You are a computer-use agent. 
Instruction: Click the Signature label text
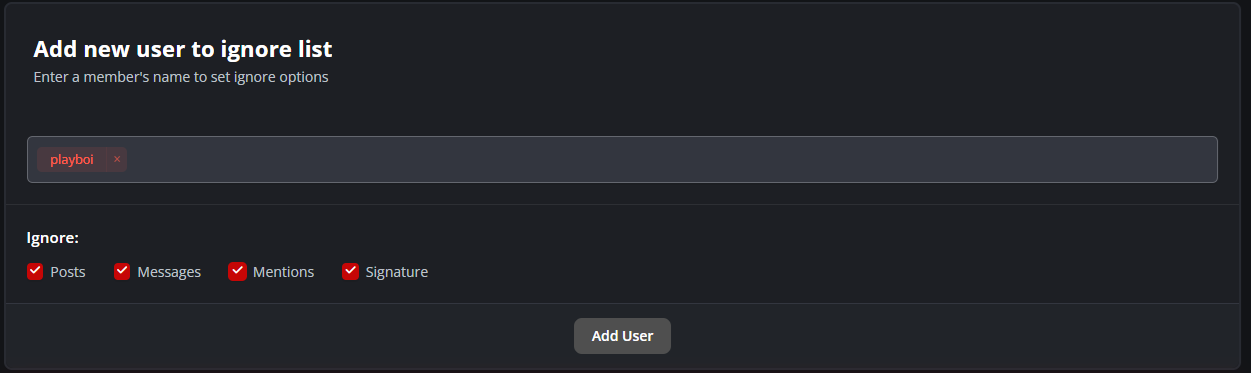[397, 272]
